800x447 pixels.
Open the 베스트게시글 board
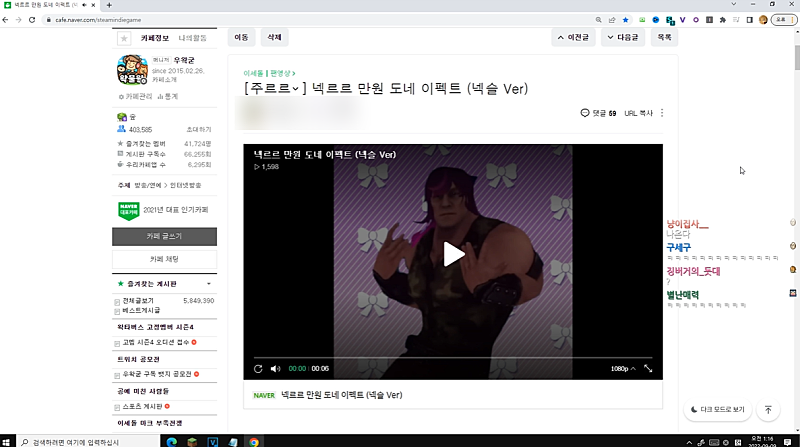(x=141, y=310)
